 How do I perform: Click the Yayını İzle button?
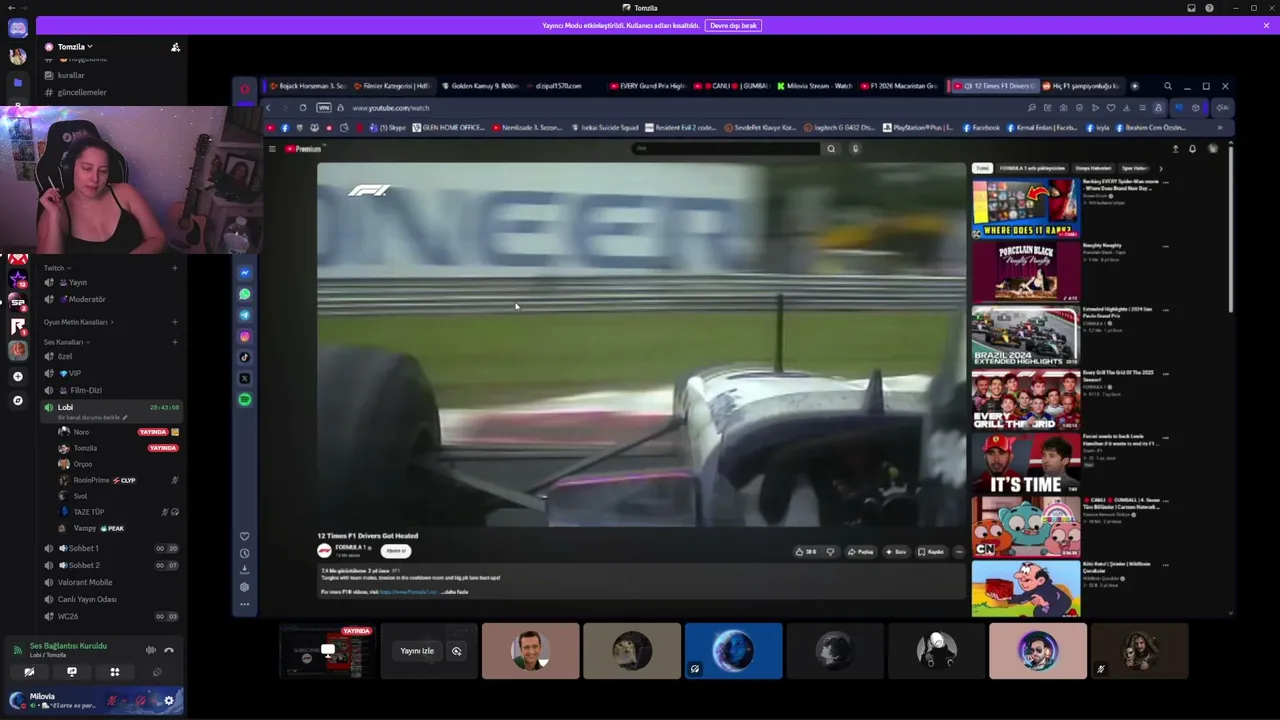coord(417,651)
